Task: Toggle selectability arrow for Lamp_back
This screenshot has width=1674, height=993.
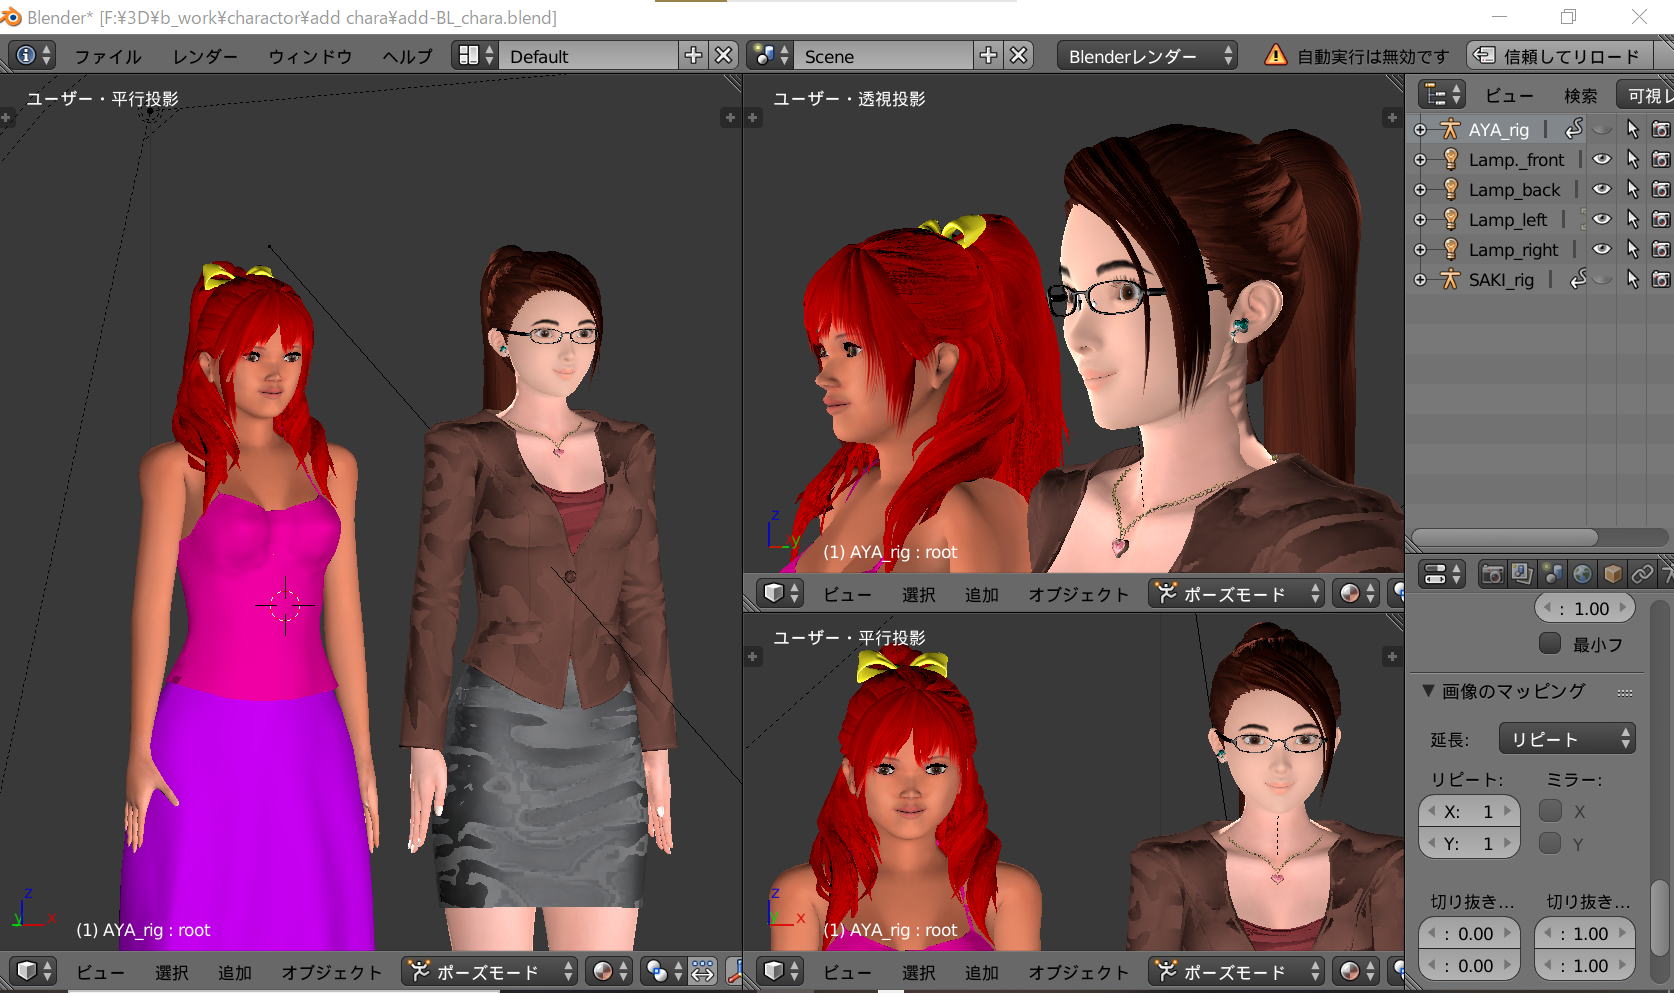Action: click(x=1632, y=190)
